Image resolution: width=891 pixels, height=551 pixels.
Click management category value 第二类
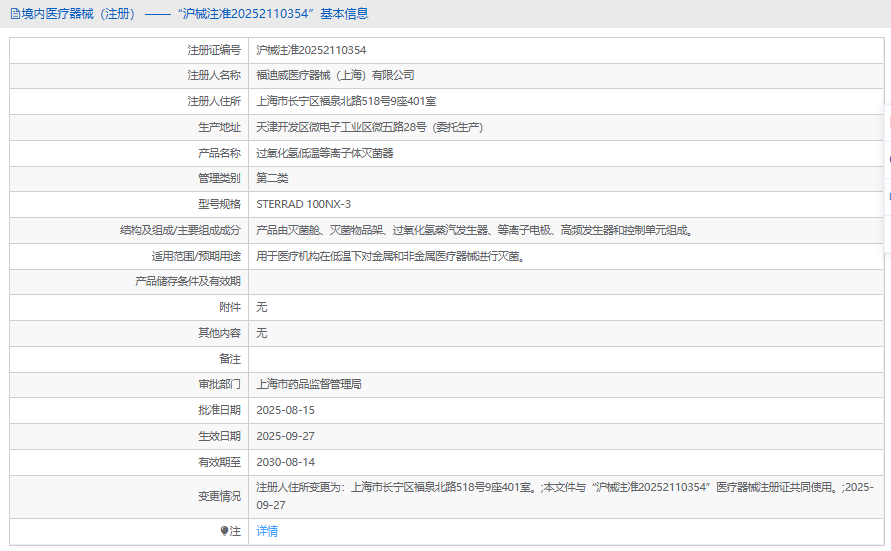click(272, 178)
